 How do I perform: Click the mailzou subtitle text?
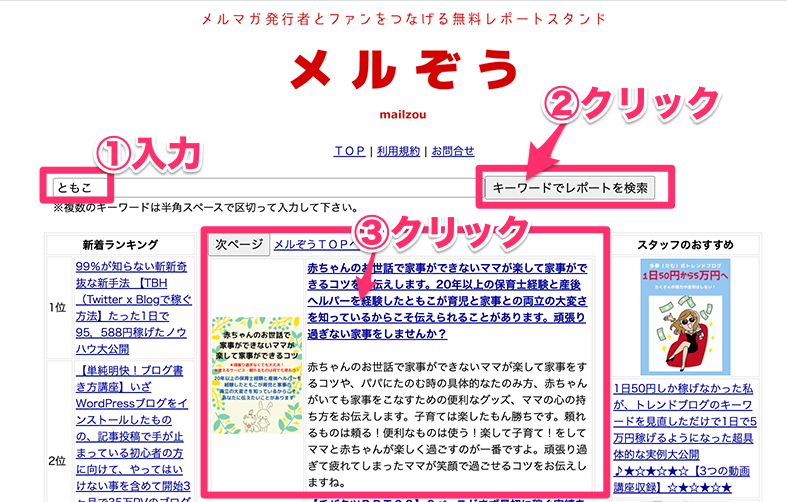pyautogui.click(x=403, y=114)
